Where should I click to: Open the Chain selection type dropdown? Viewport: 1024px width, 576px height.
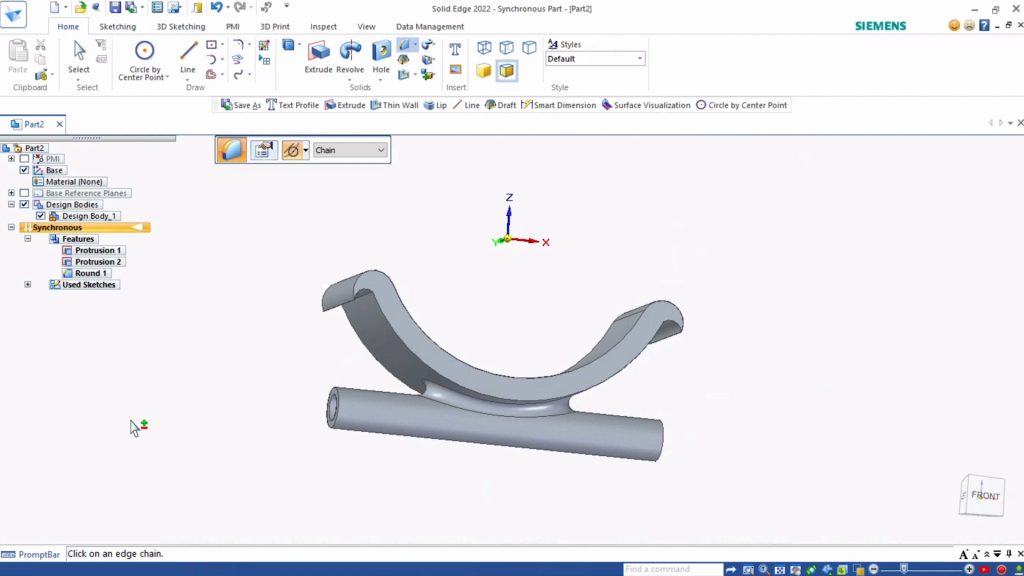(350, 150)
